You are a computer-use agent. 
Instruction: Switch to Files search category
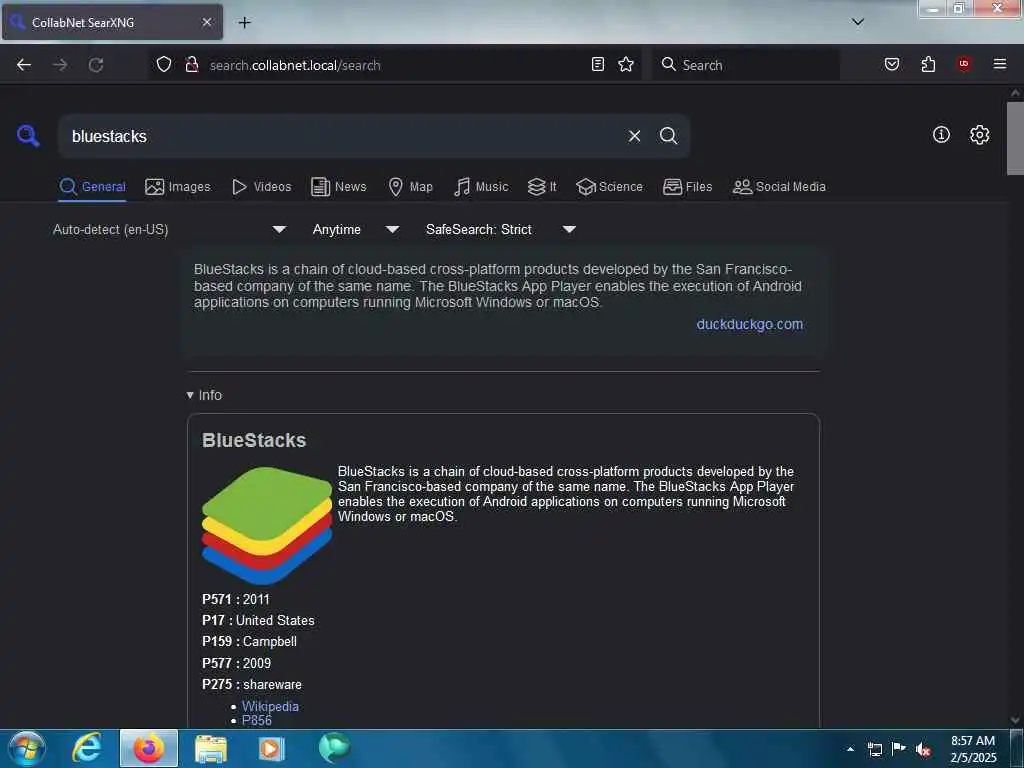[687, 187]
